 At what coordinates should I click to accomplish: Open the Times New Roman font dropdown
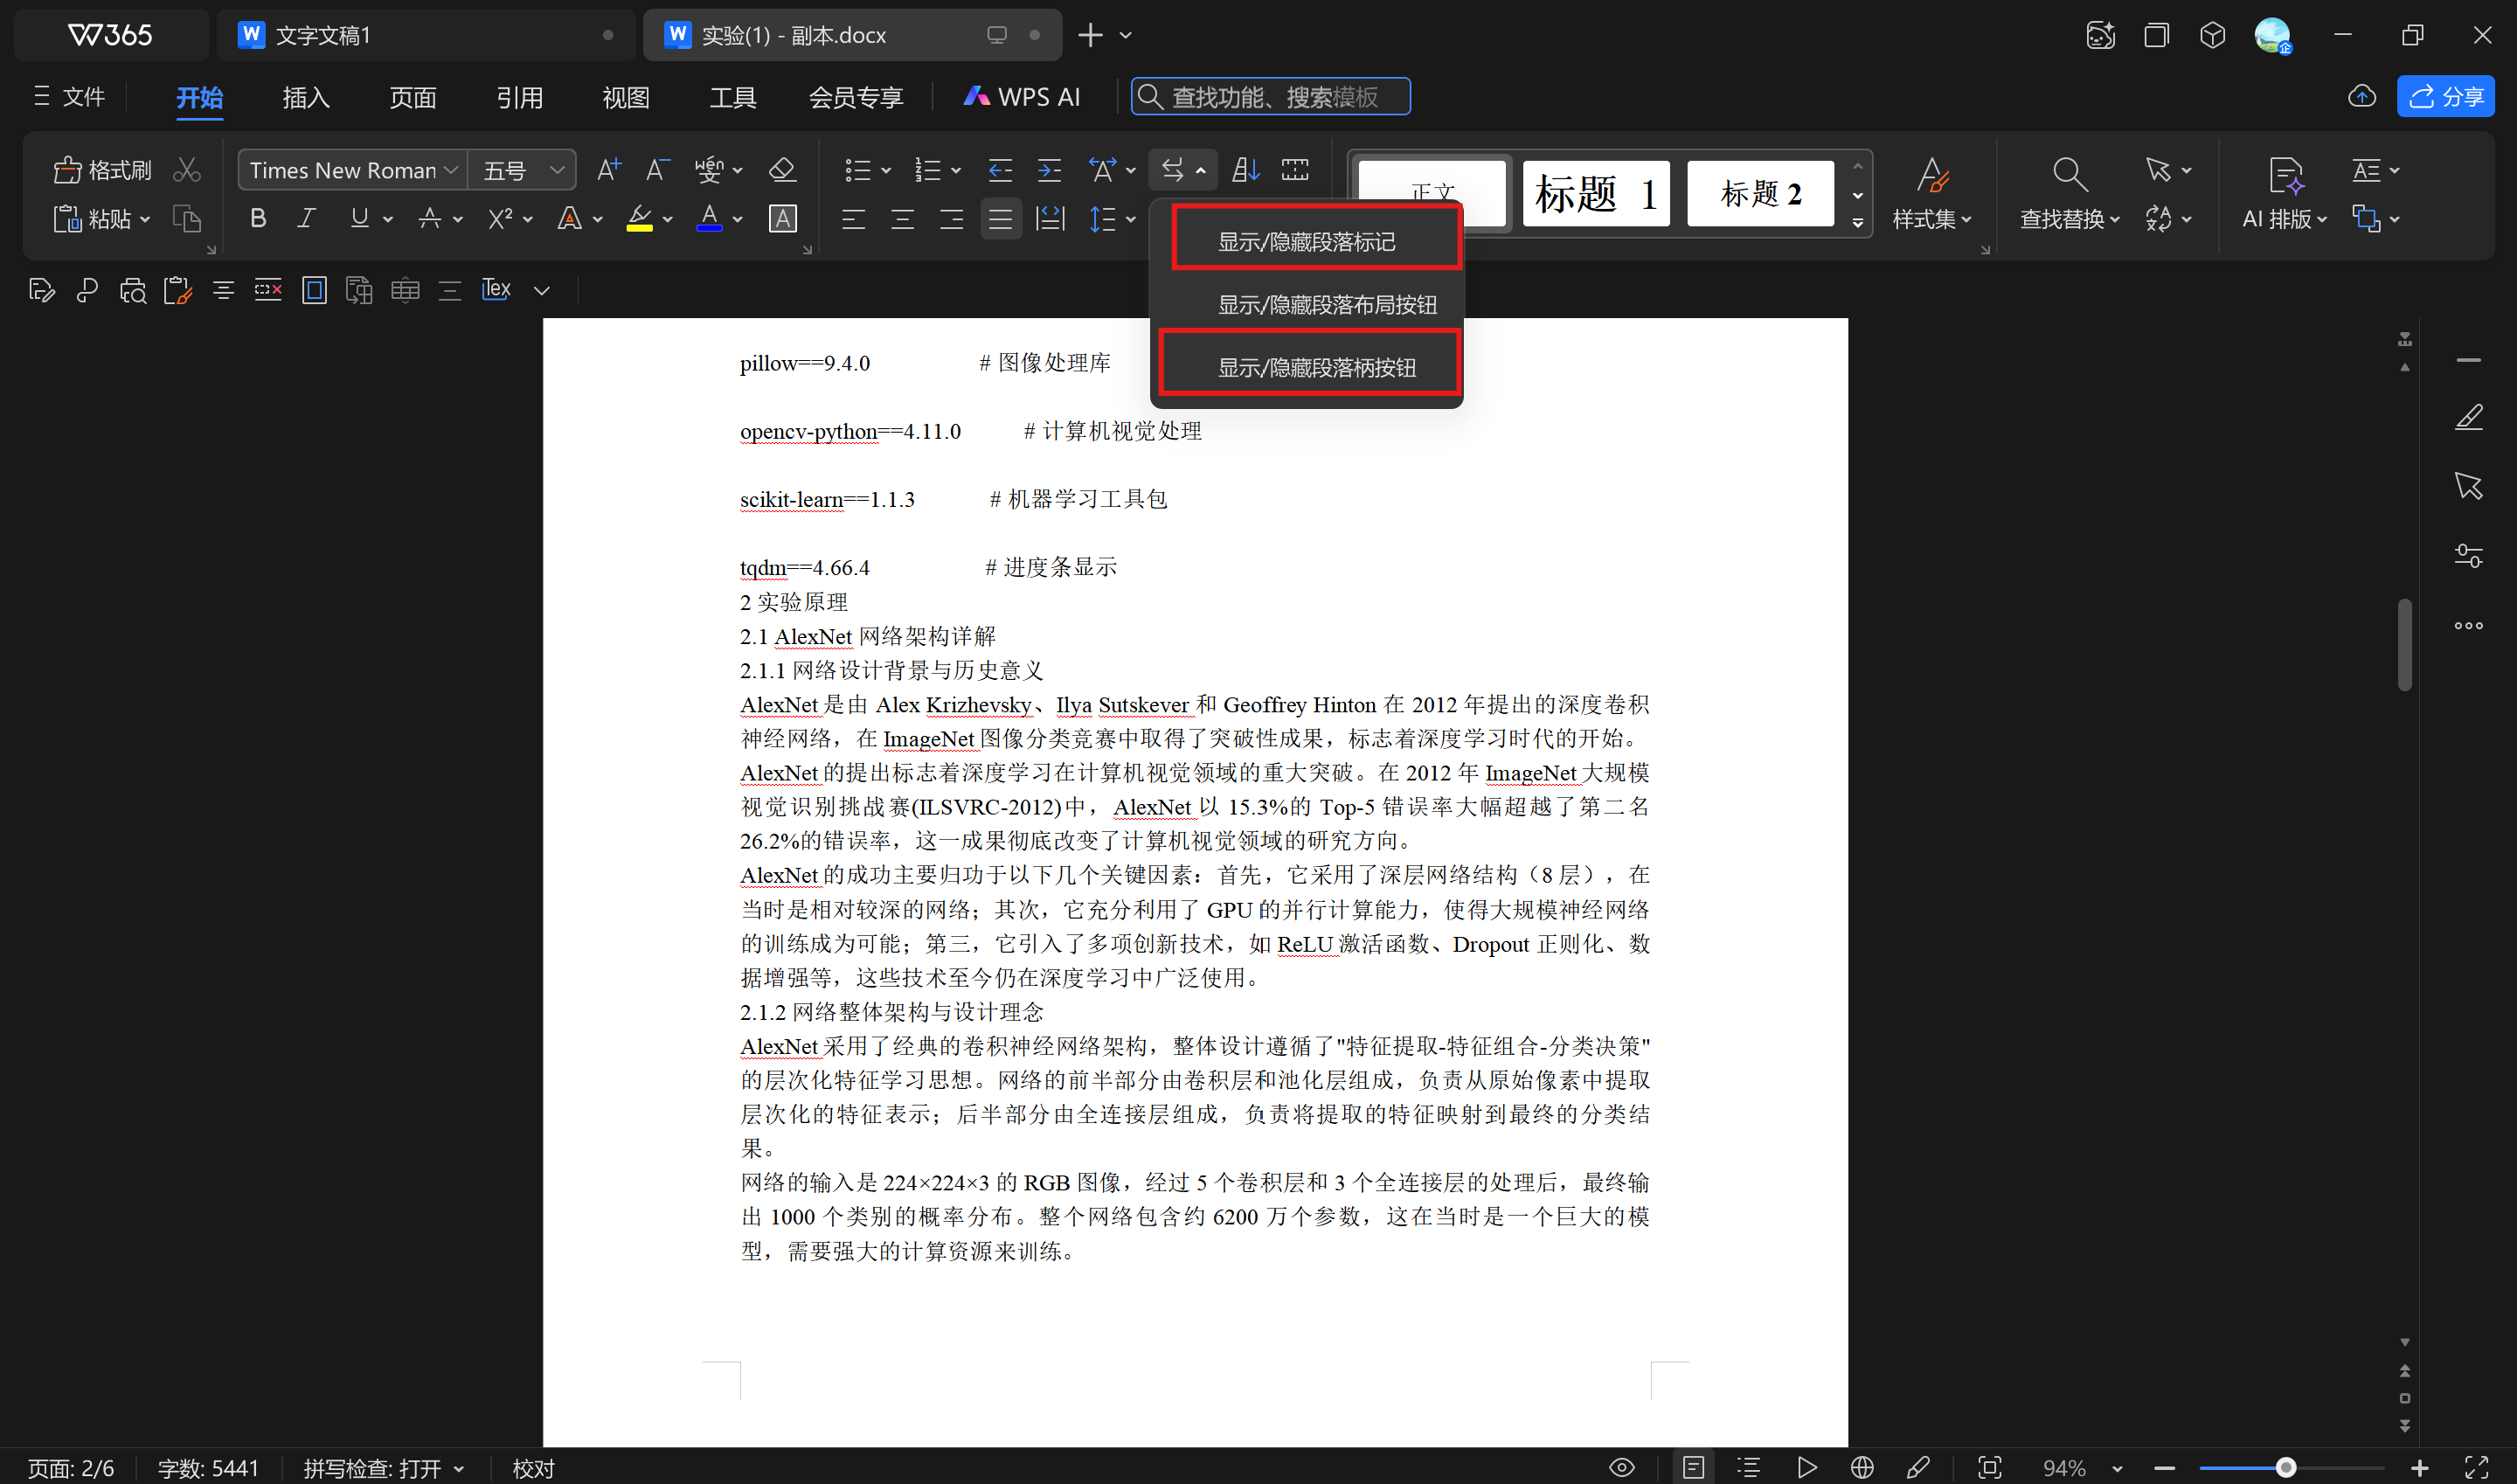[451, 170]
